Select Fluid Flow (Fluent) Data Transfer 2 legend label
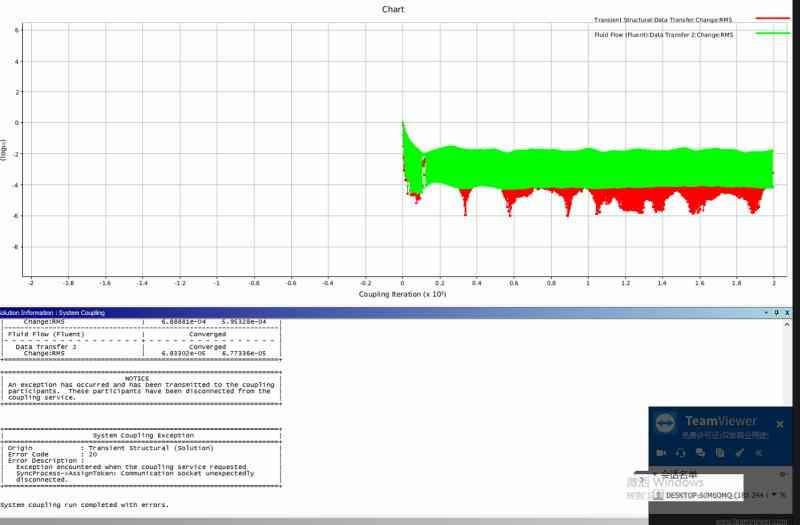This screenshot has height=525, width=800. (x=663, y=35)
